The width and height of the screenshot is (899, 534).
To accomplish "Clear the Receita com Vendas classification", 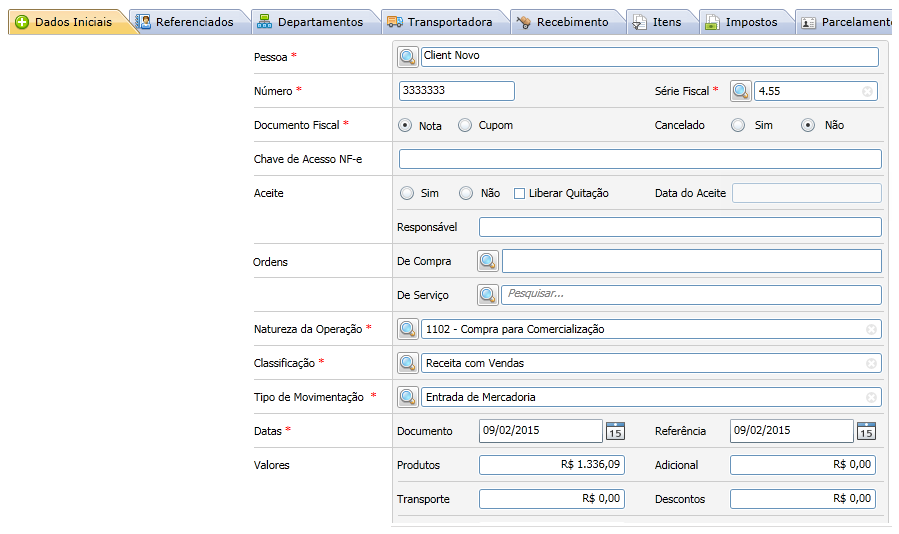I will pos(871,363).
